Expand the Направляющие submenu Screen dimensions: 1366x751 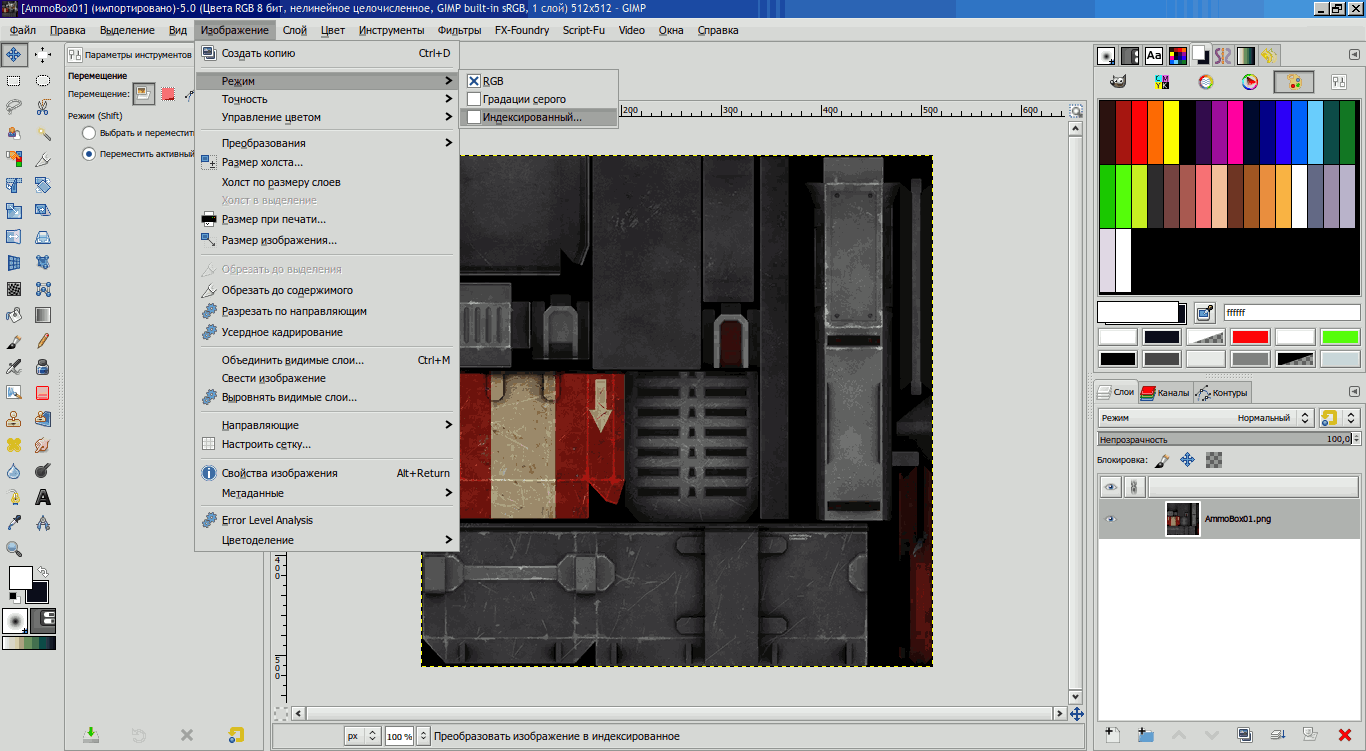[x=327, y=425]
